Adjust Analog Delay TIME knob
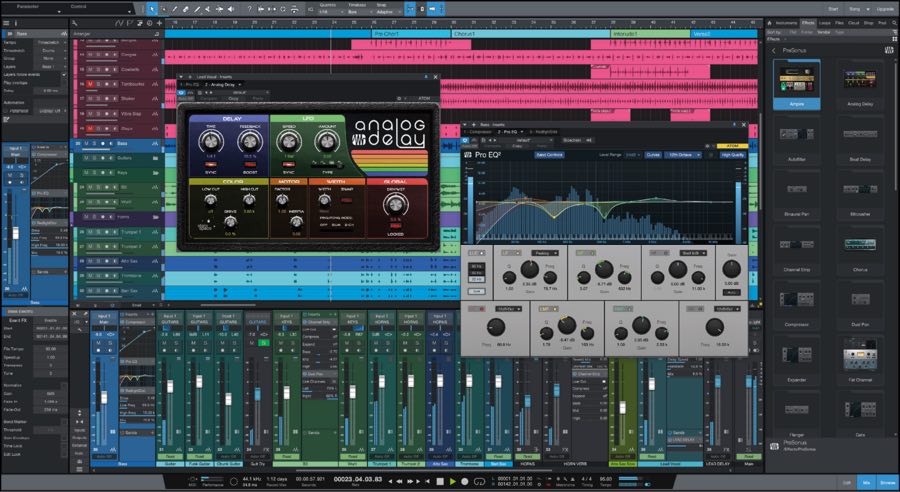The image size is (900, 492). [x=211, y=141]
